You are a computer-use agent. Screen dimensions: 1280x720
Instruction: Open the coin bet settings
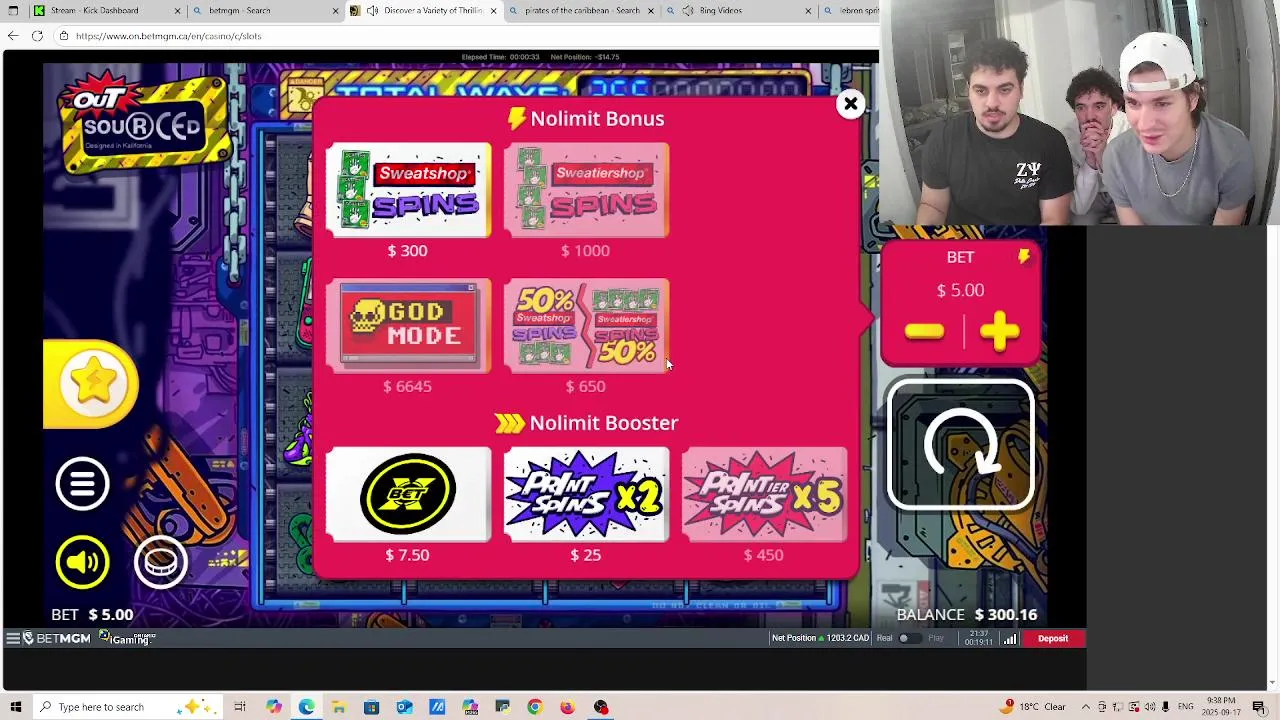click(160, 562)
